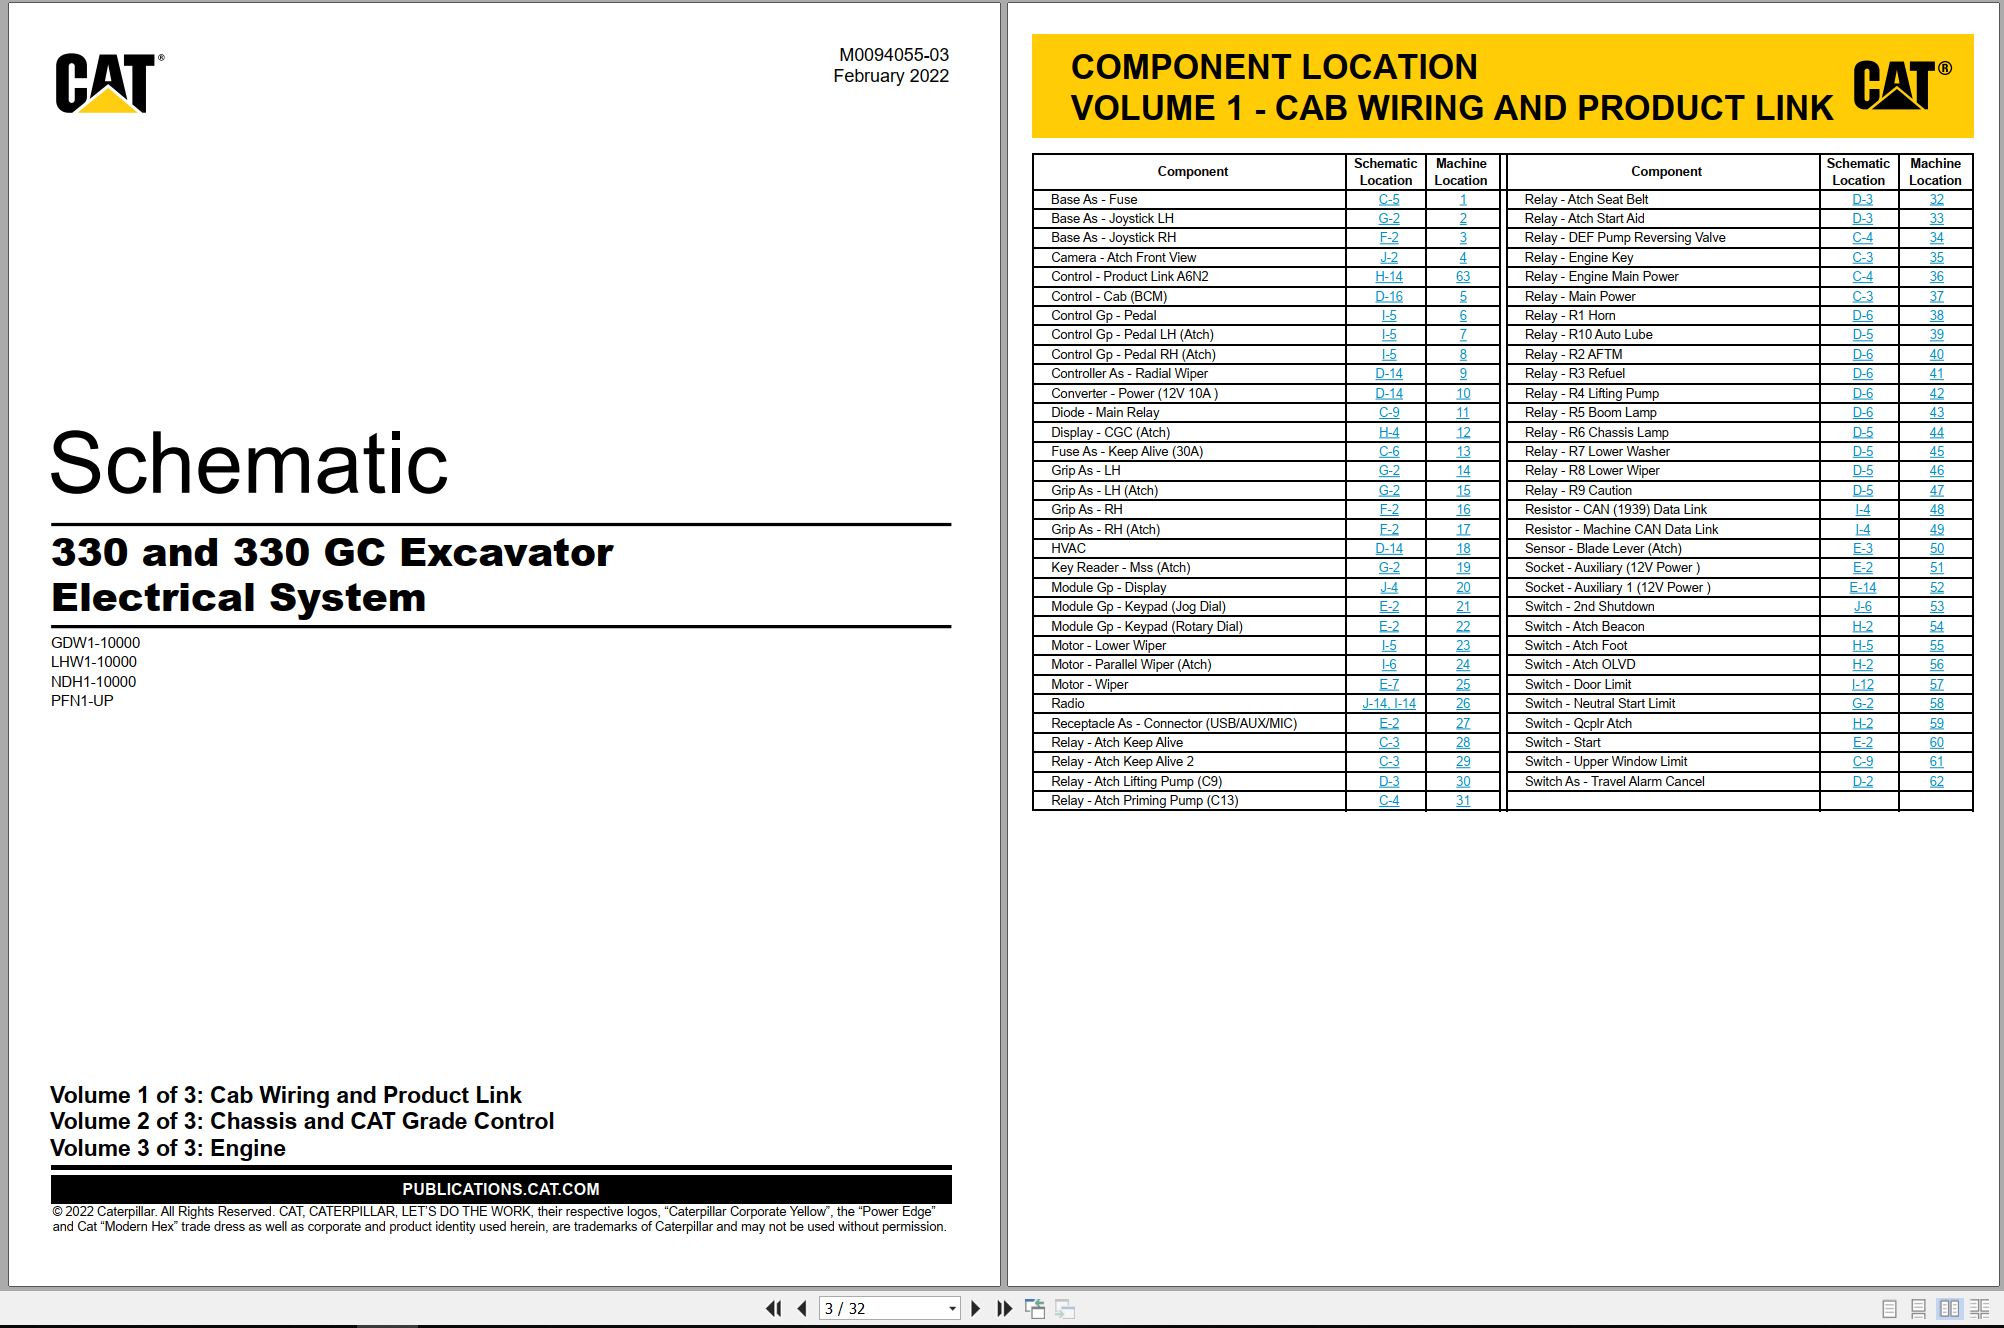Click the 'Component Location Volume 1' heading

tap(1452, 87)
